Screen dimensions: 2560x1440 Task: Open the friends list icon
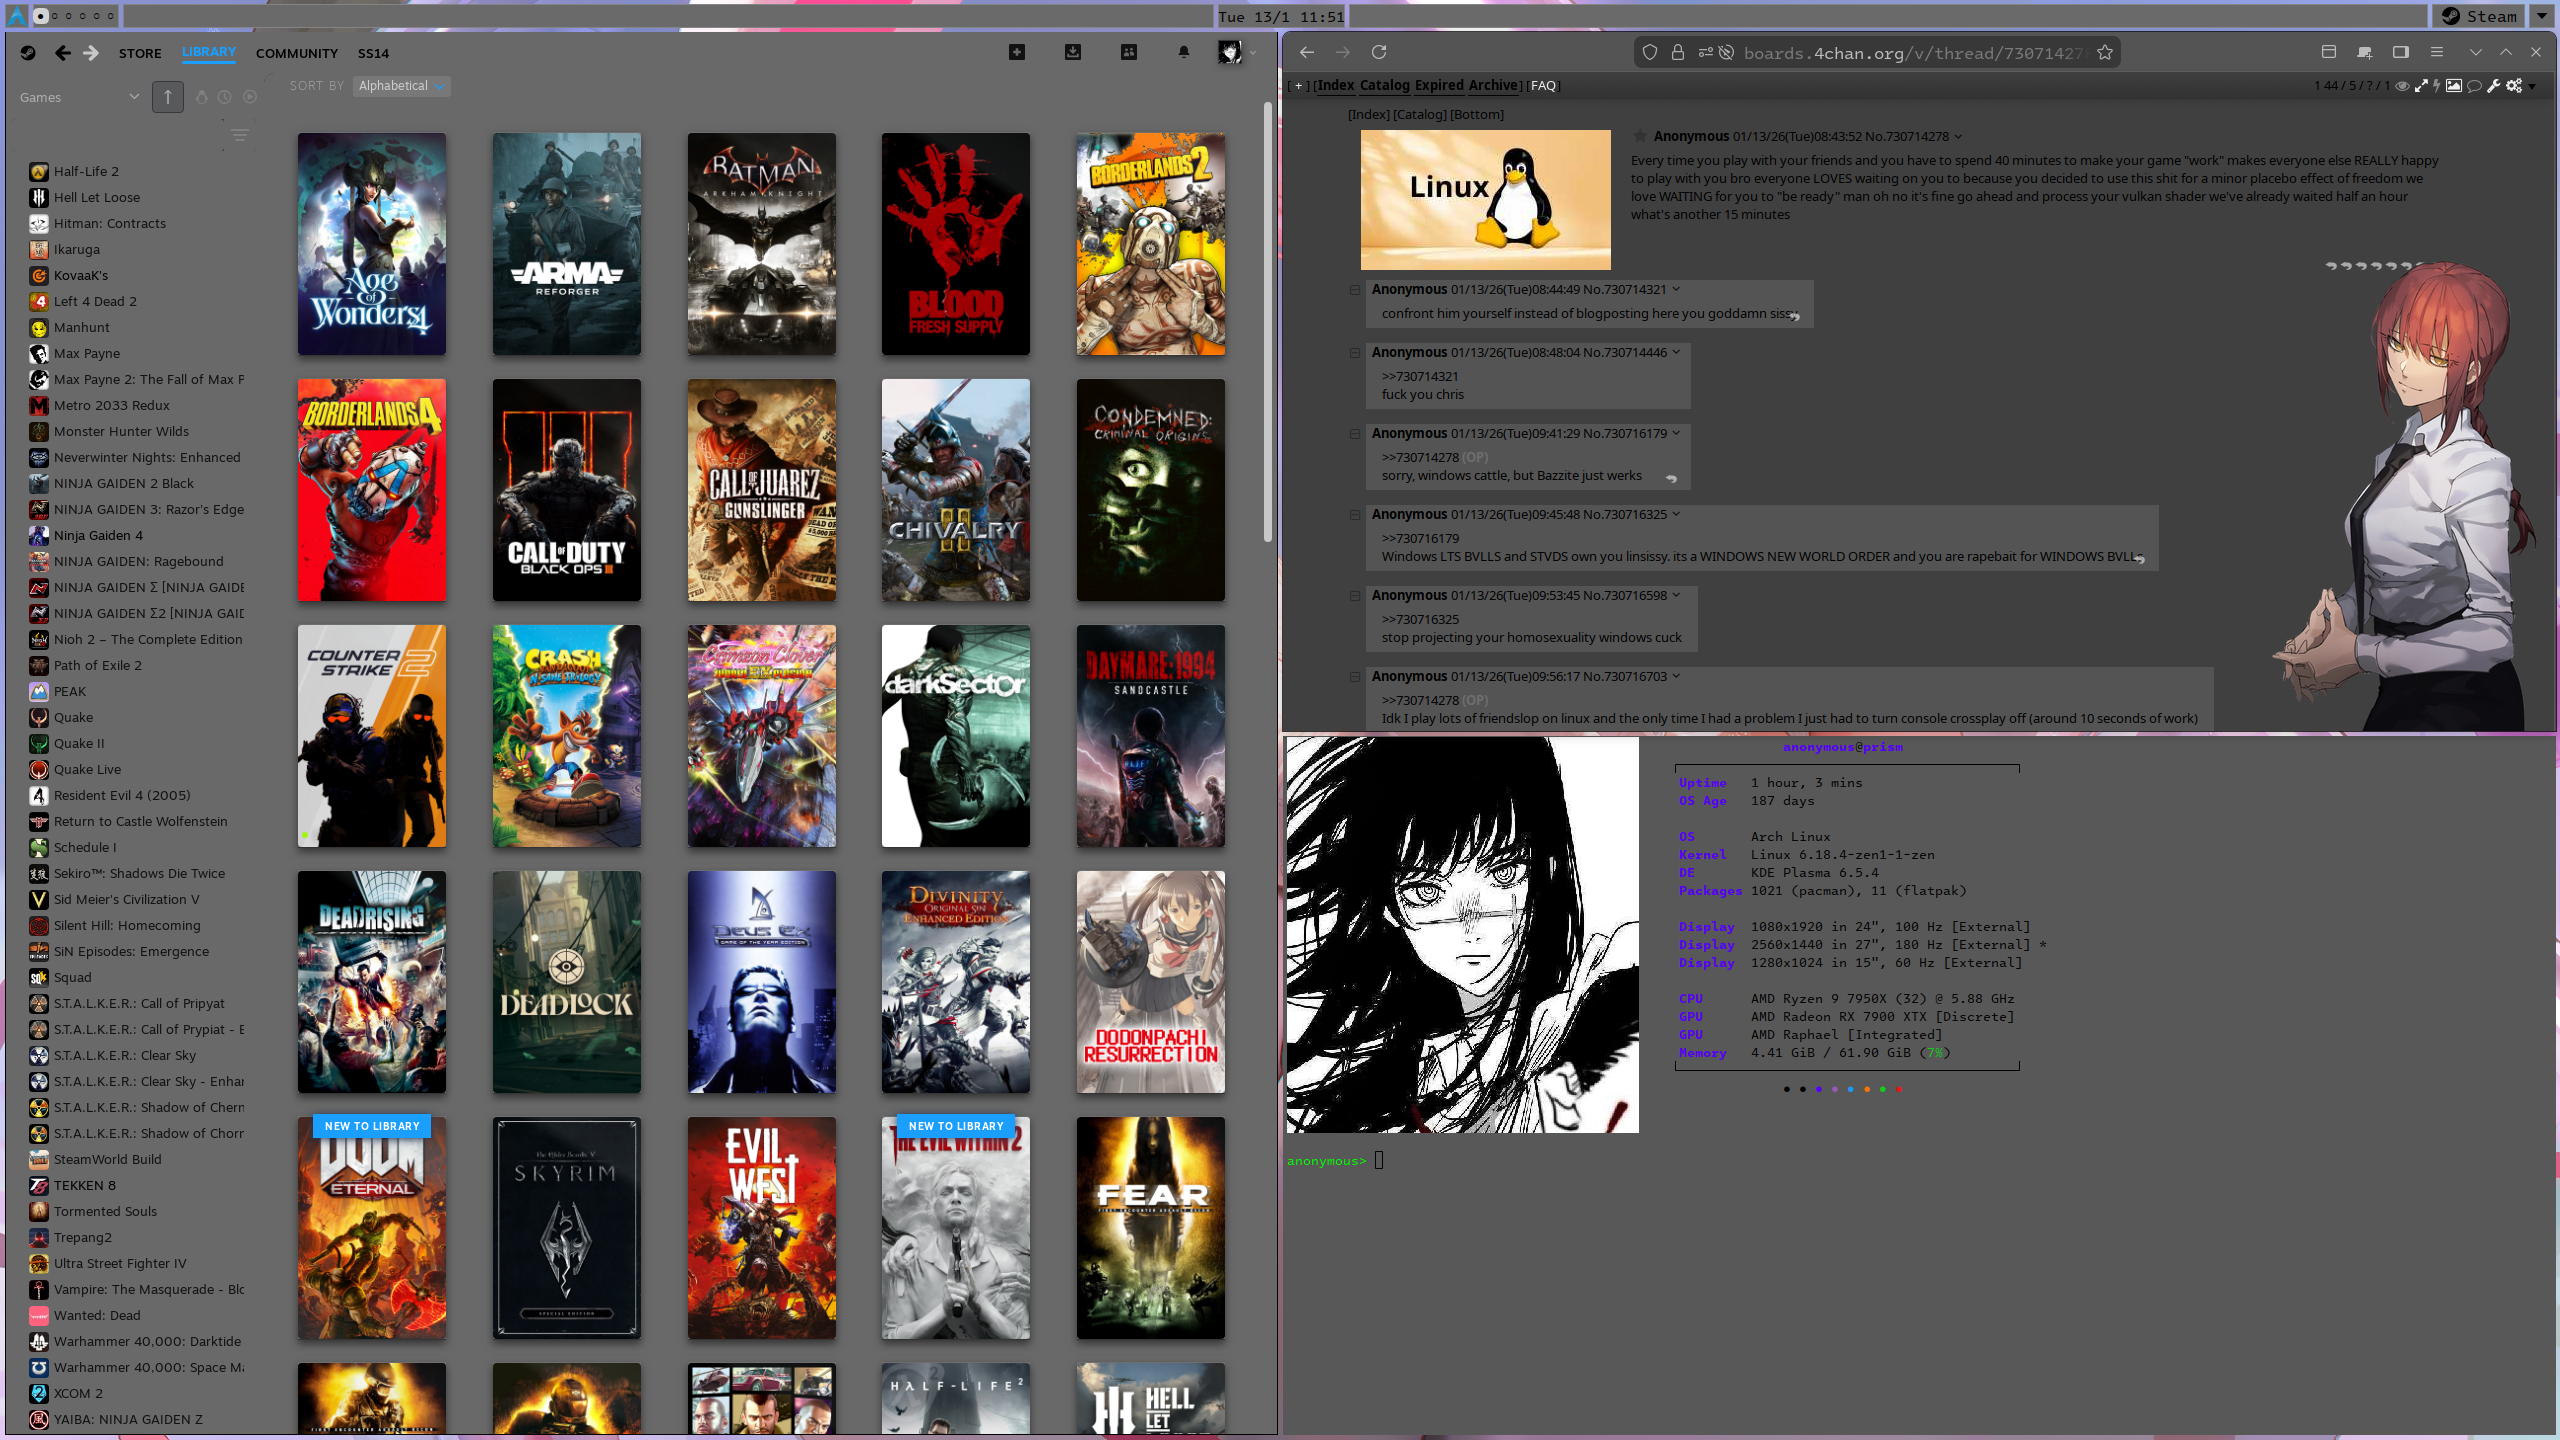1129,52
